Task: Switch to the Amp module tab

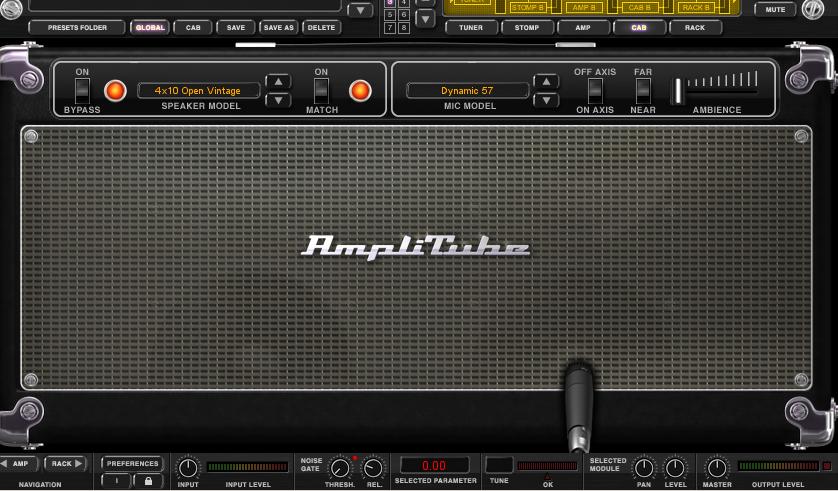Action: click(583, 27)
